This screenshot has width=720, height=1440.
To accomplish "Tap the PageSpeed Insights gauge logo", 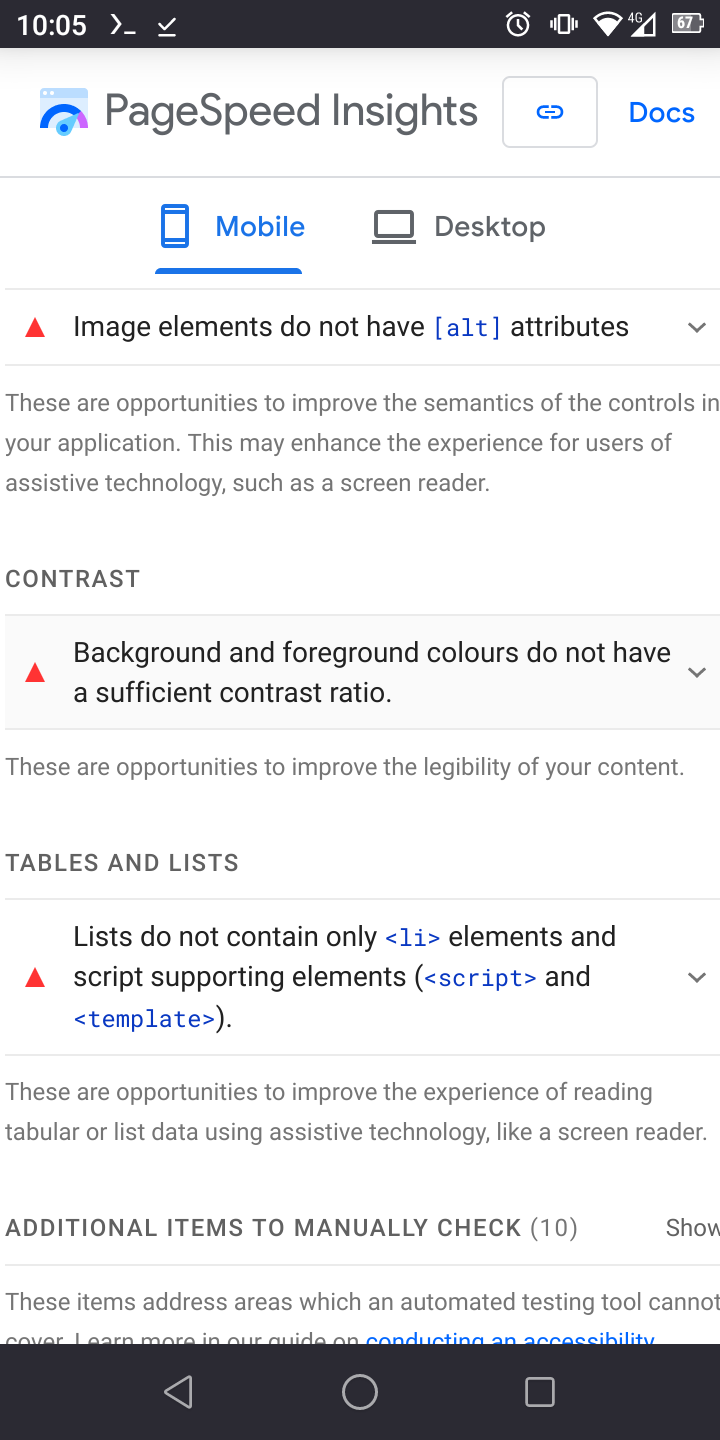I will [x=64, y=112].
